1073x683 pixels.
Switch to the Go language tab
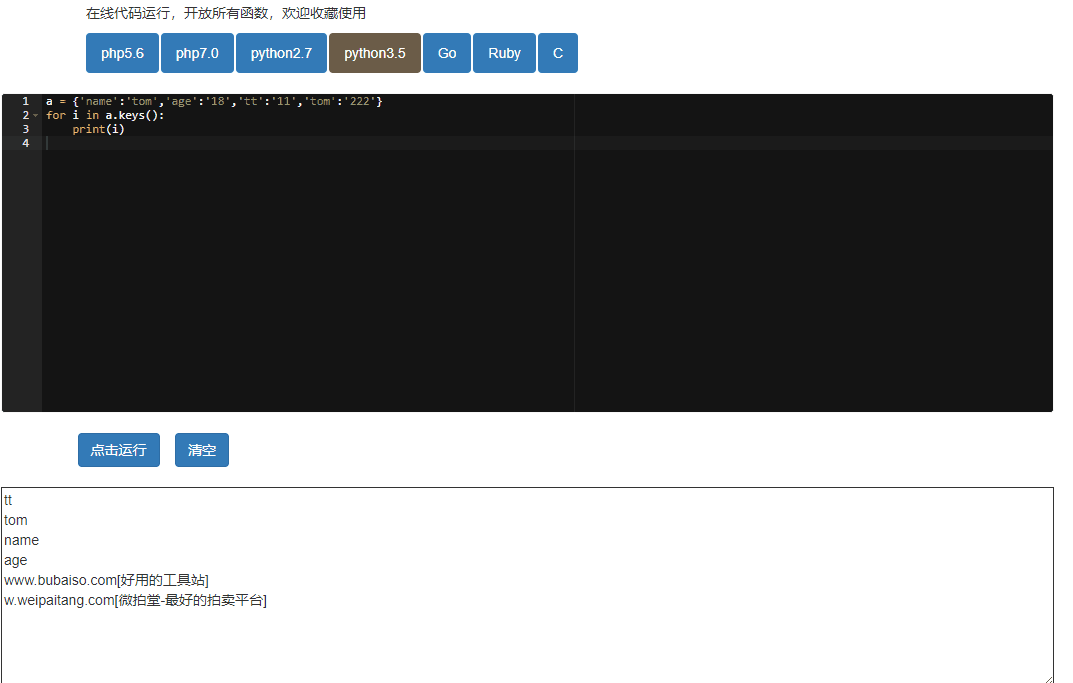click(x=447, y=53)
